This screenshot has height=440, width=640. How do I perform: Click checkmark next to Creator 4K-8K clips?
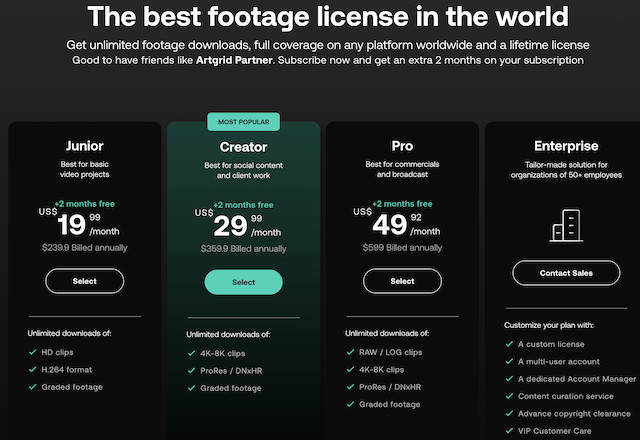[191, 353]
